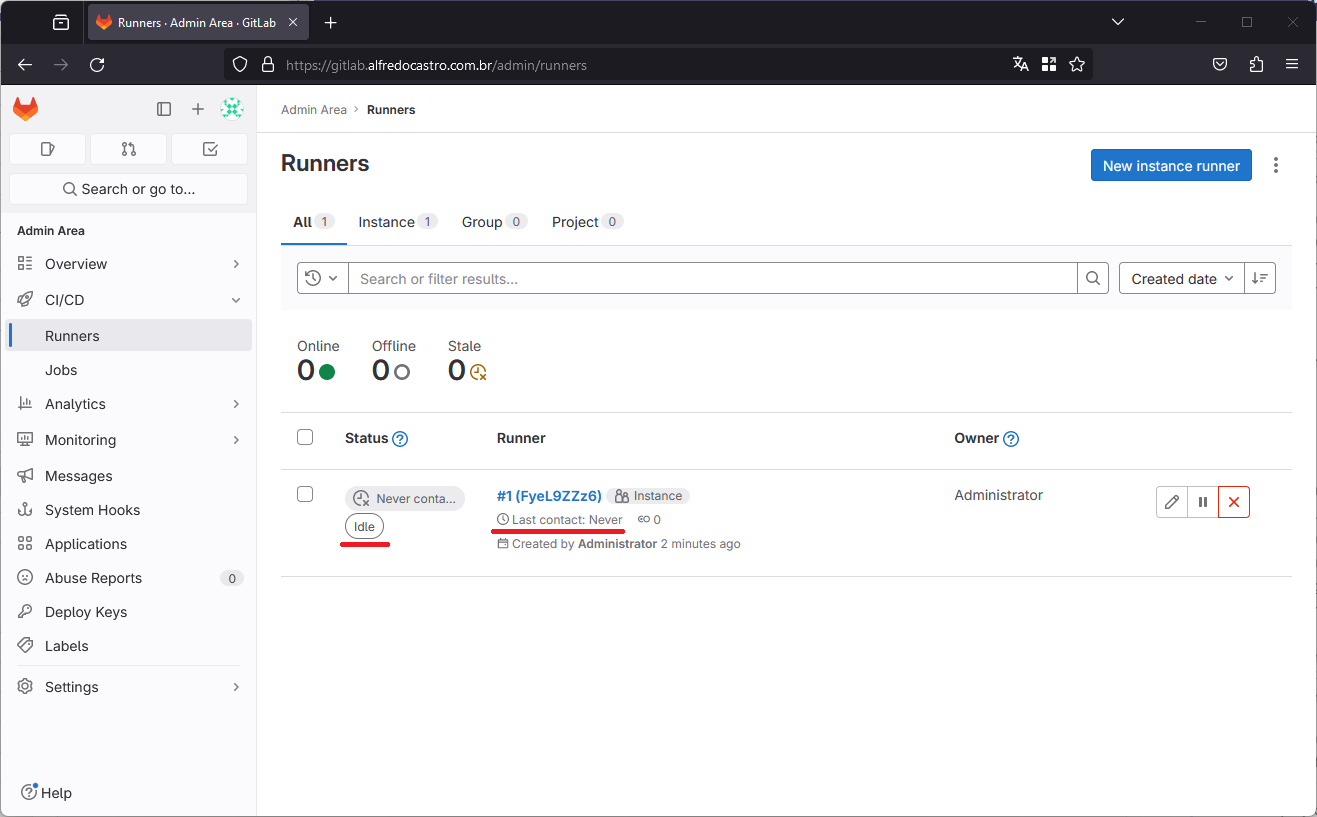1317x817 pixels.
Task: Open Labels in the sidebar
Action: 130,646
